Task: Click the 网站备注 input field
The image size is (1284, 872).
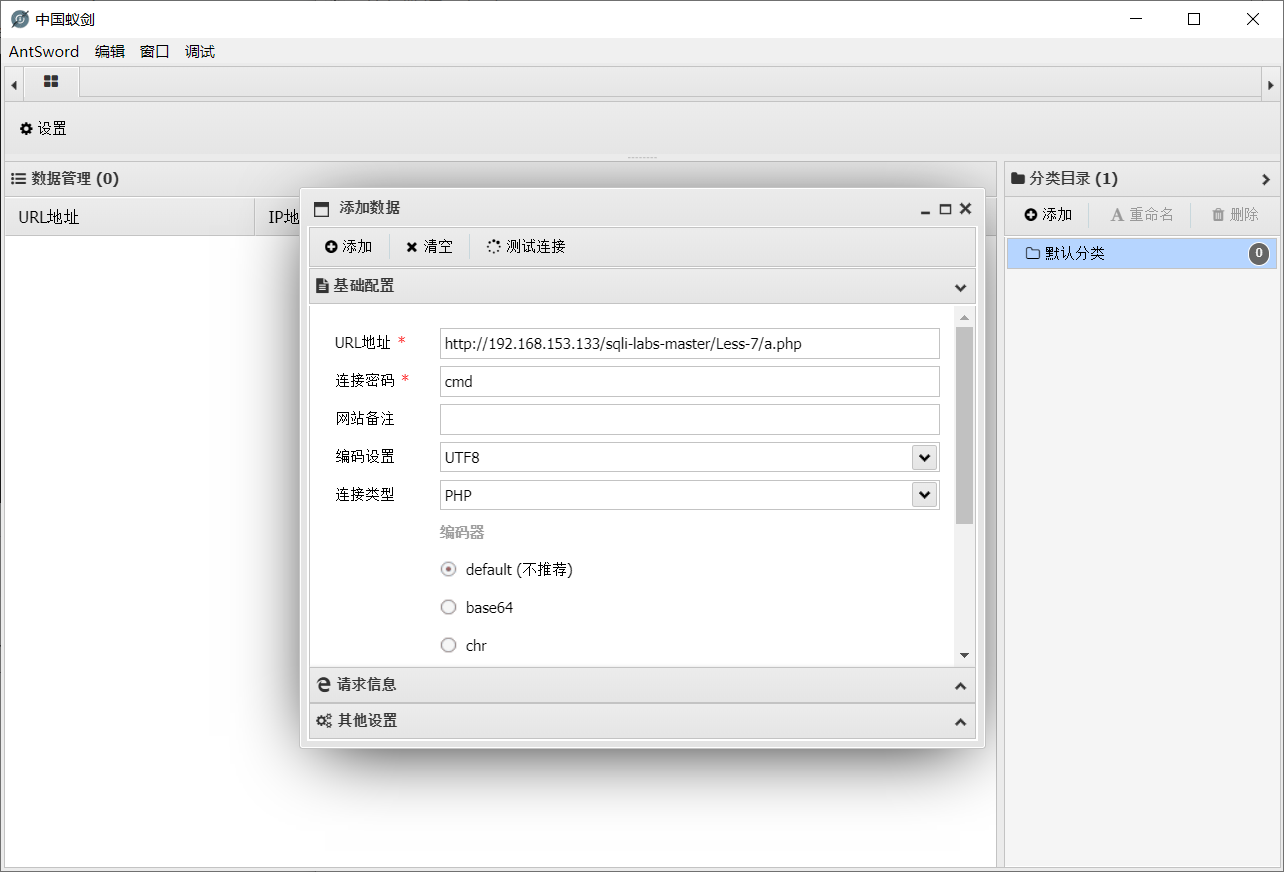Action: pyautogui.click(x=690, y=419)
